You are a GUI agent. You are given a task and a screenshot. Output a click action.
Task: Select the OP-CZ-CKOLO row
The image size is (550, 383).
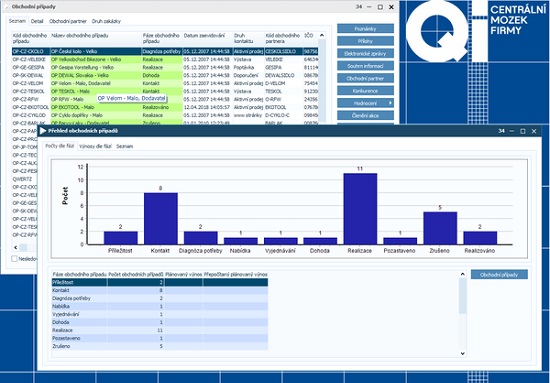tap(165, 52)
